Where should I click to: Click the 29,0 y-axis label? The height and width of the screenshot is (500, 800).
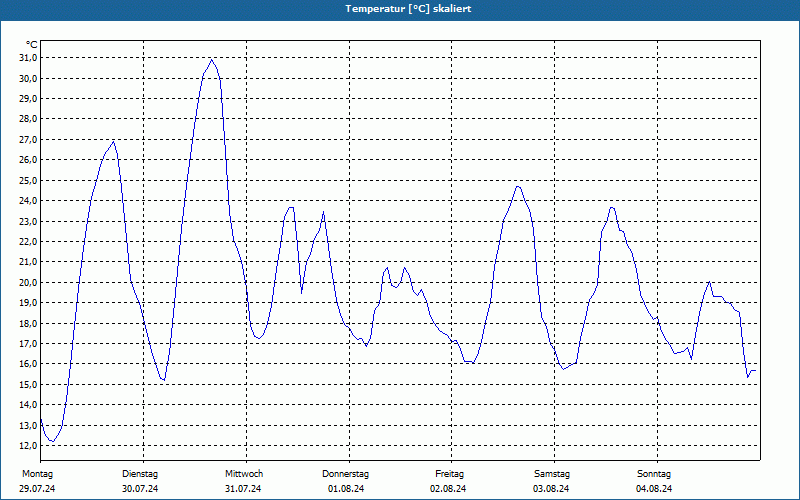coord(28,98)
